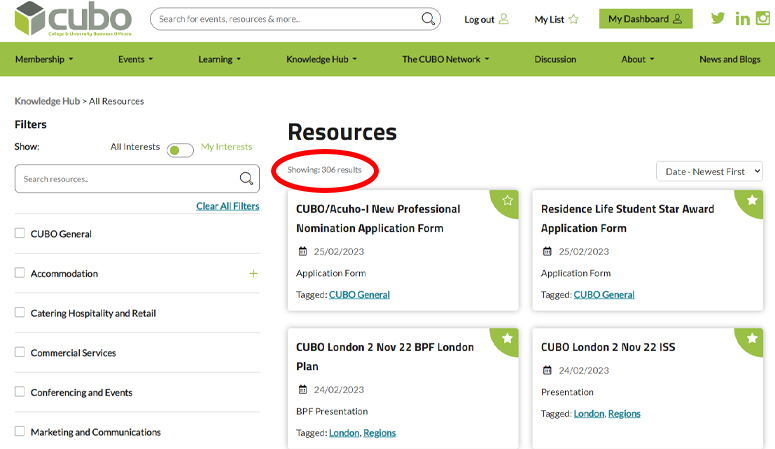Open the Events dropdown menu
The height and width of the screenshot is (449, 775).
(135, 59)
